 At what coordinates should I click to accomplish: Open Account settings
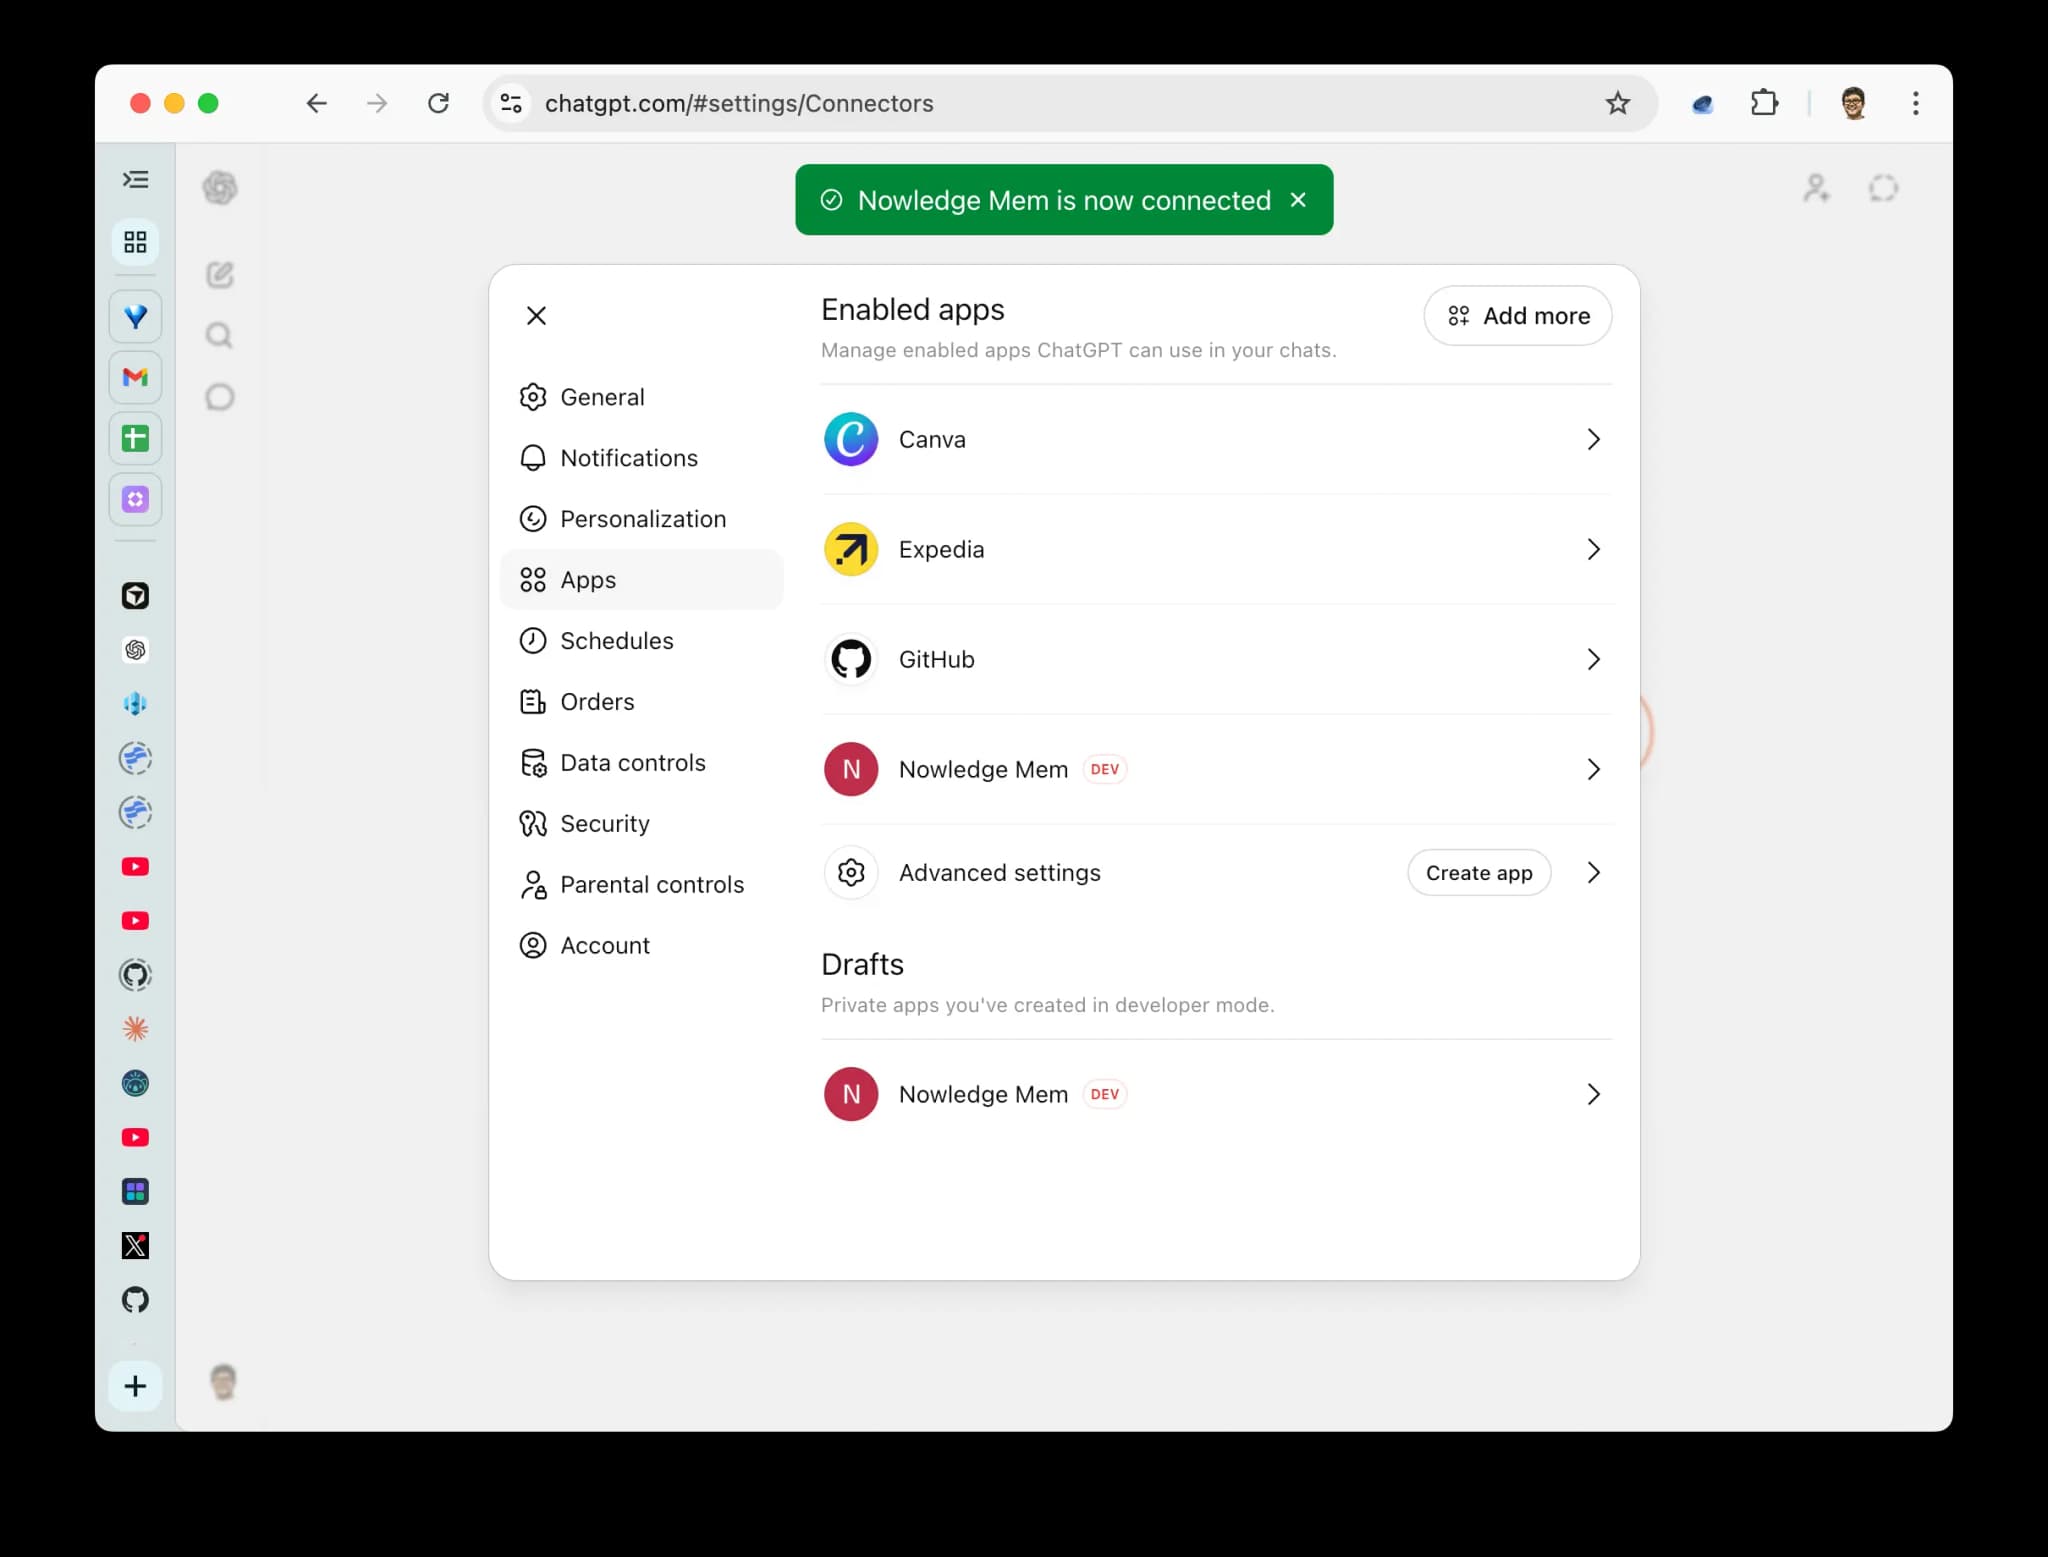641,946
